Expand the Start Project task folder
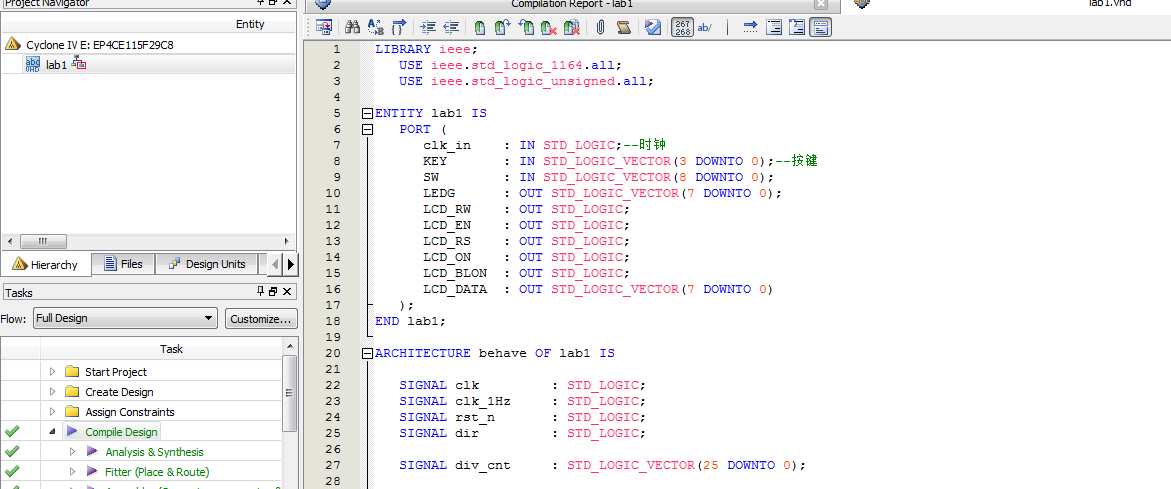 (x=53, y=372)
